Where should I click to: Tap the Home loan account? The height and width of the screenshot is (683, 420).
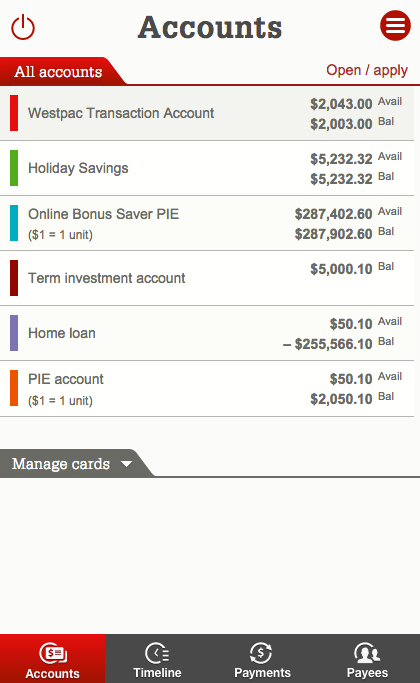(207, 333)
